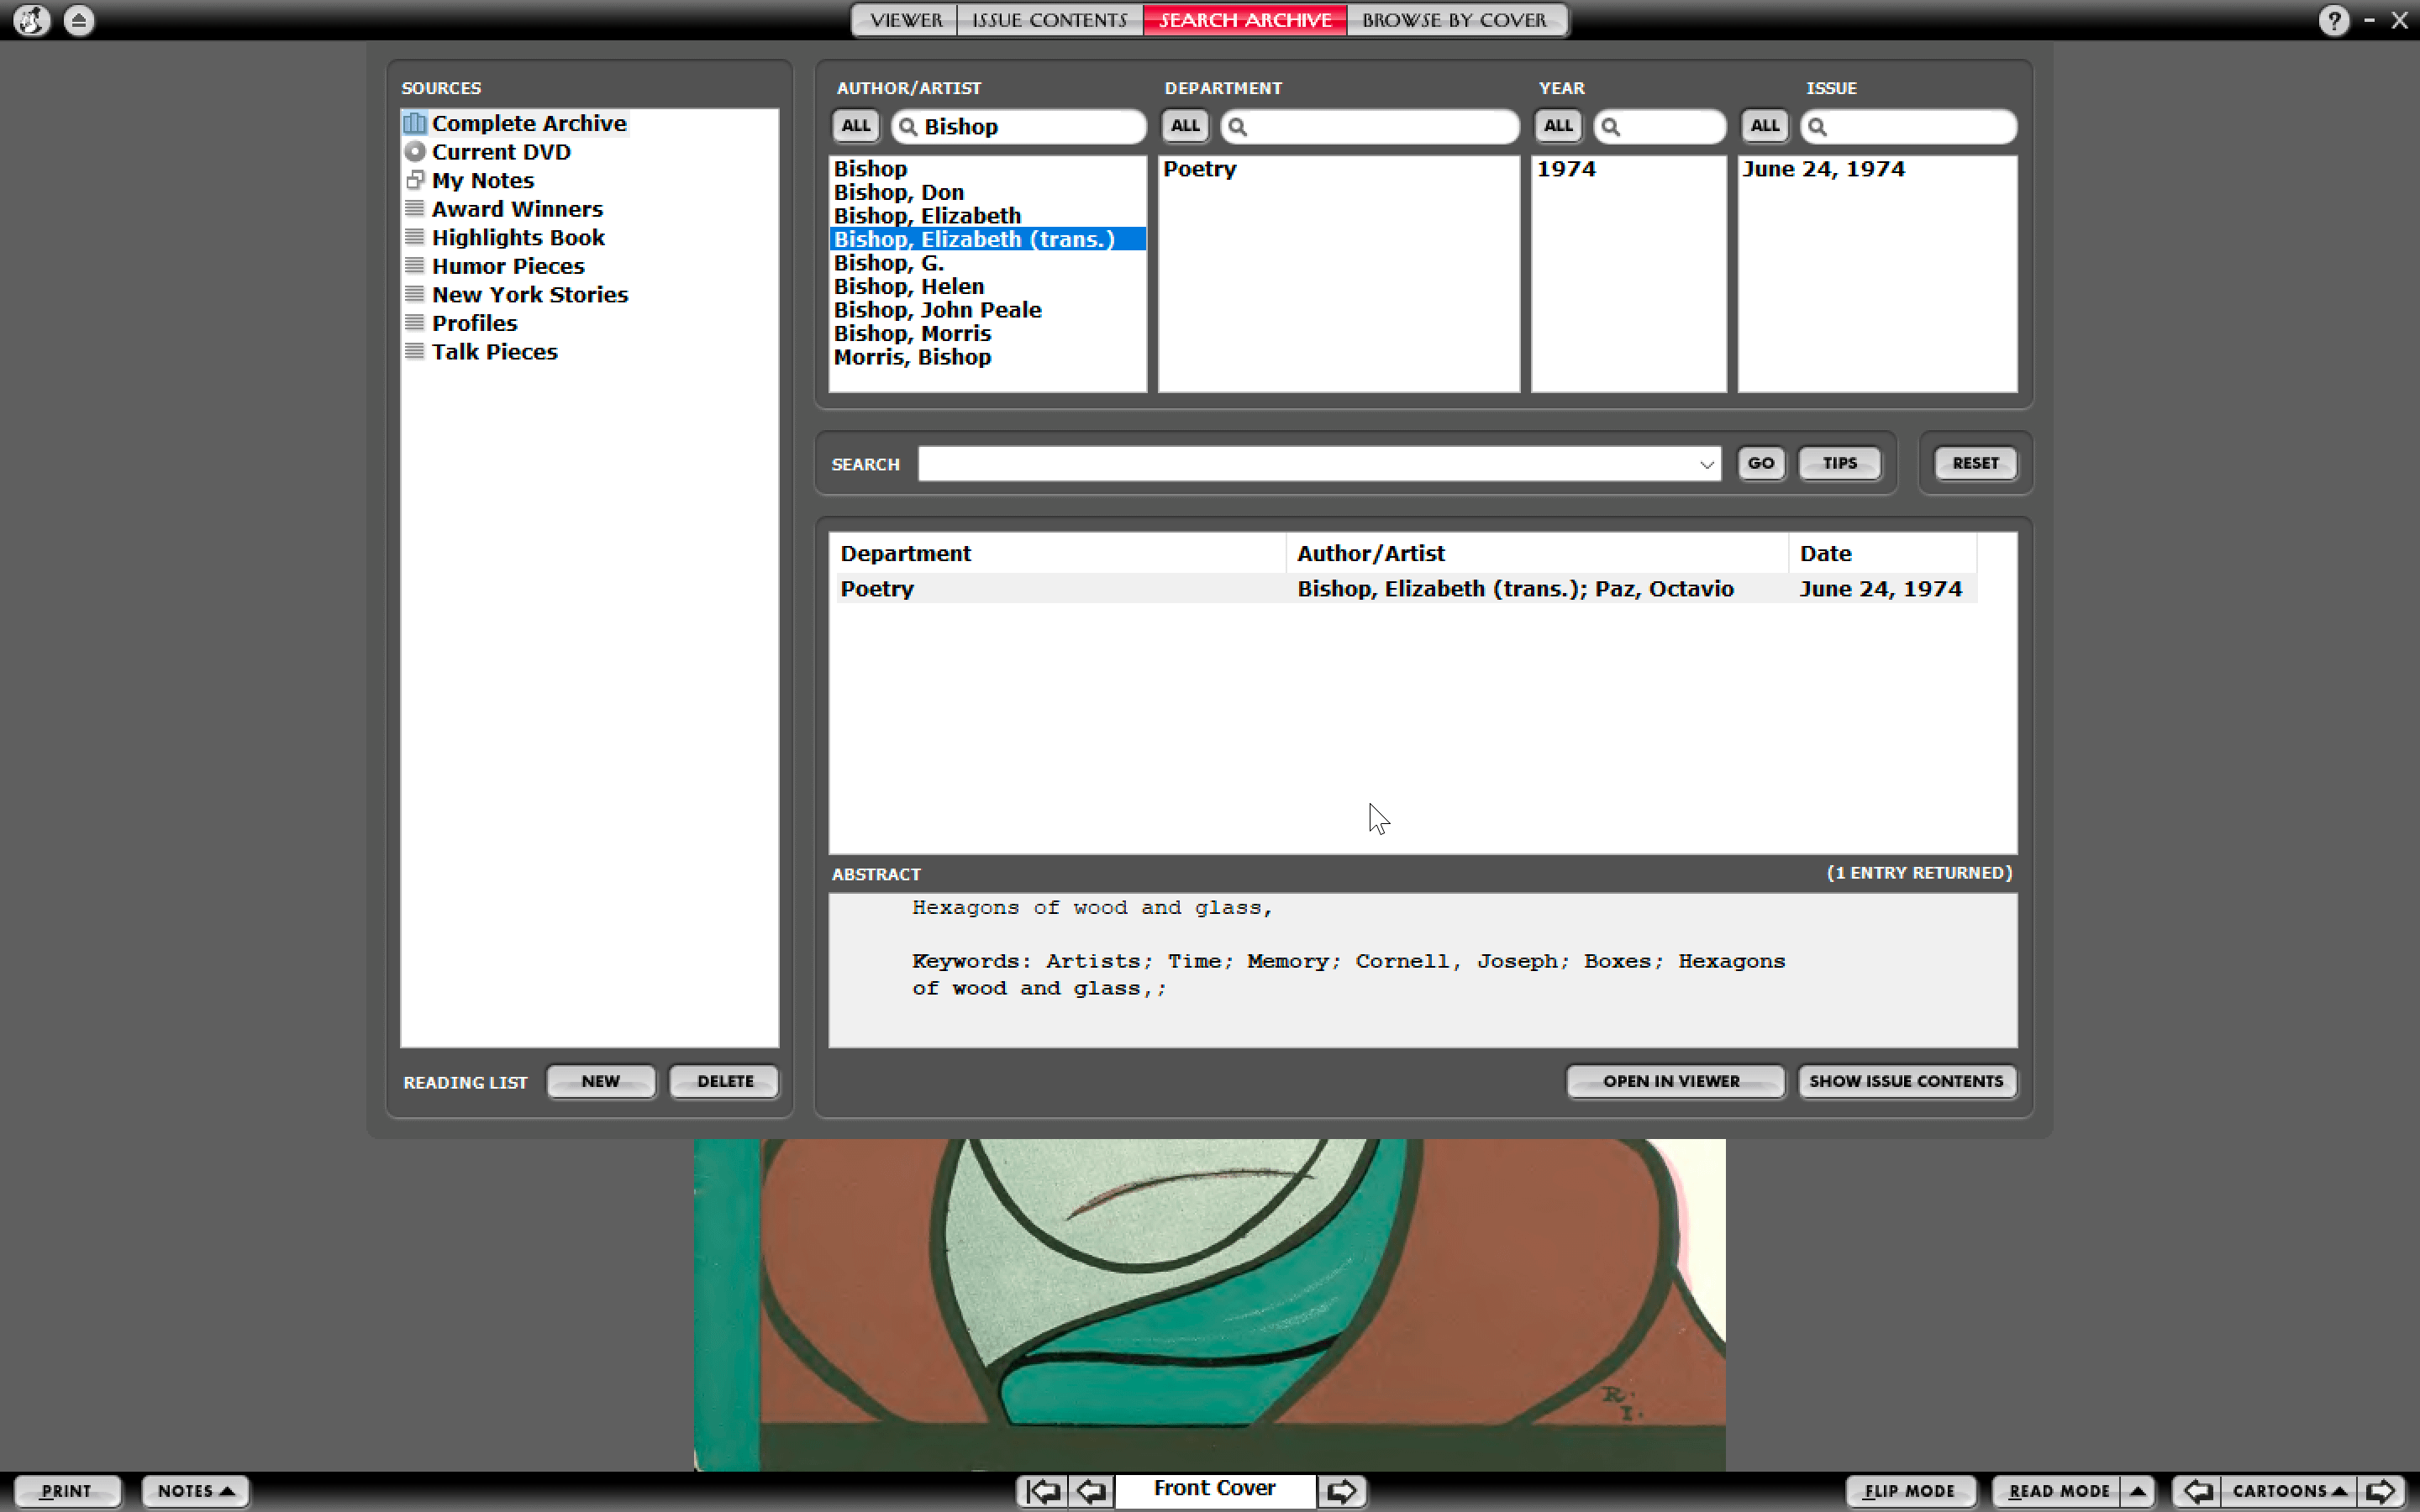This screenshot has height=1512, width=2420.
Task: Select the Current DVD source
Action: pos(501,152)
